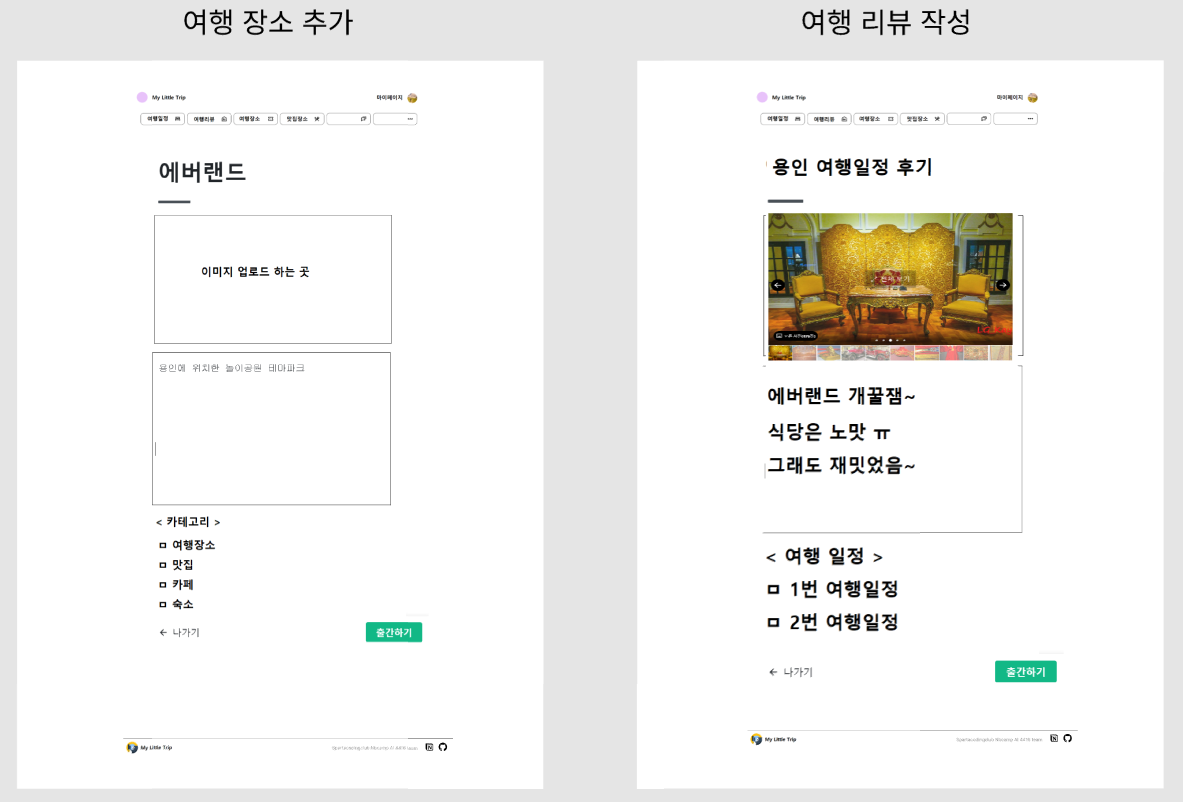
Task: Click the 여행 장소 추가 panel title
Action: (269, 22)
